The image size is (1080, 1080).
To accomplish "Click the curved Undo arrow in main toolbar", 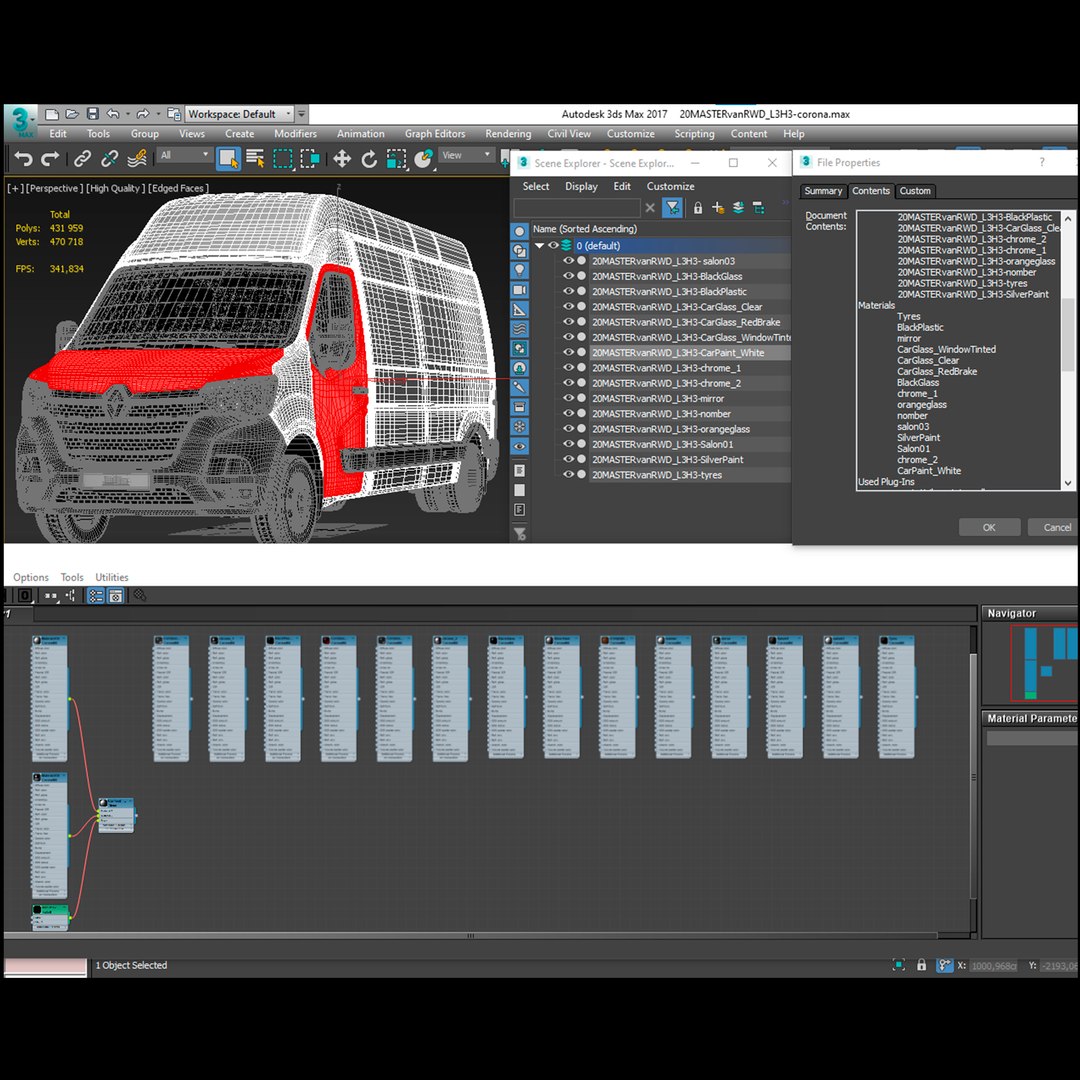I will point(23,159).
